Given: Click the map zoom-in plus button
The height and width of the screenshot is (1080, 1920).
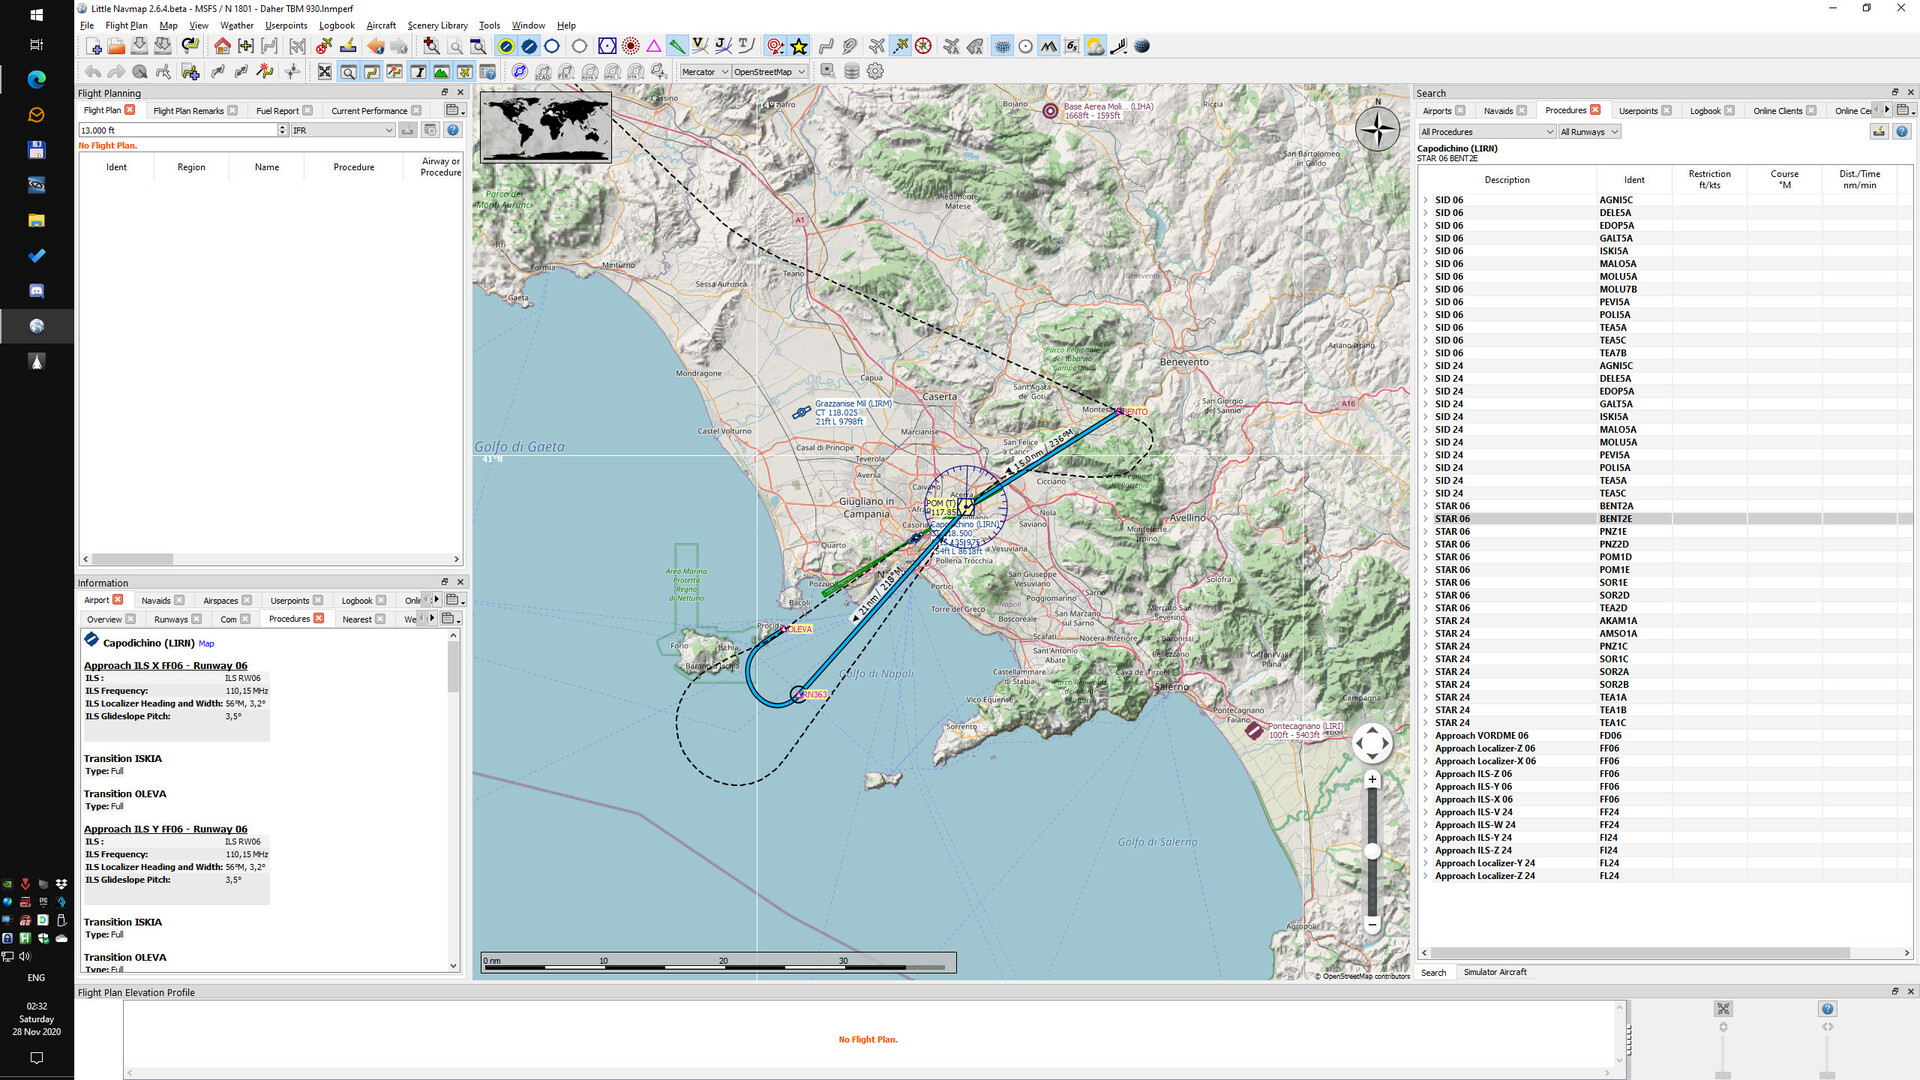Looking at the screenshot, I should [1372, 779].
